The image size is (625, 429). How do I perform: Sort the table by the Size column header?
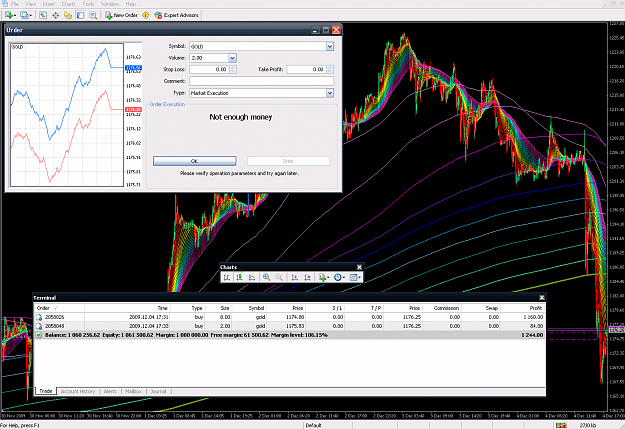coord(218,308)
